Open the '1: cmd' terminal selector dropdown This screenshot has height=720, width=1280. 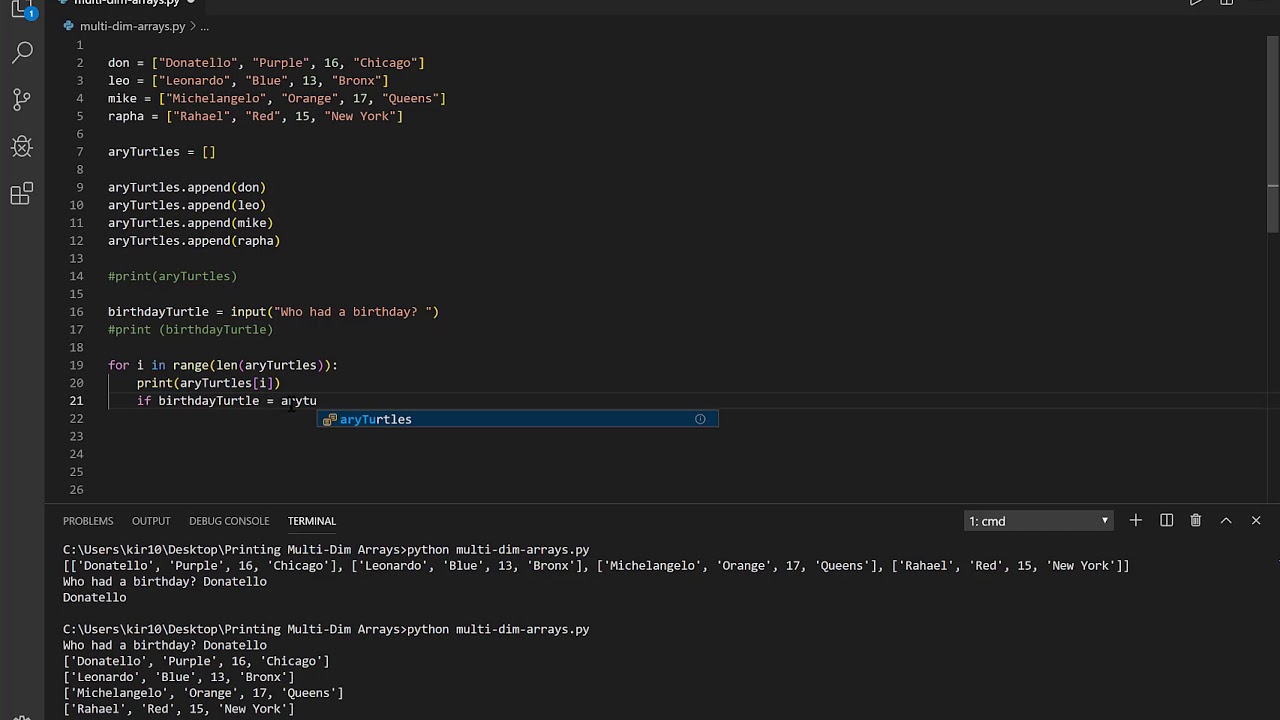click(1038, 521)
